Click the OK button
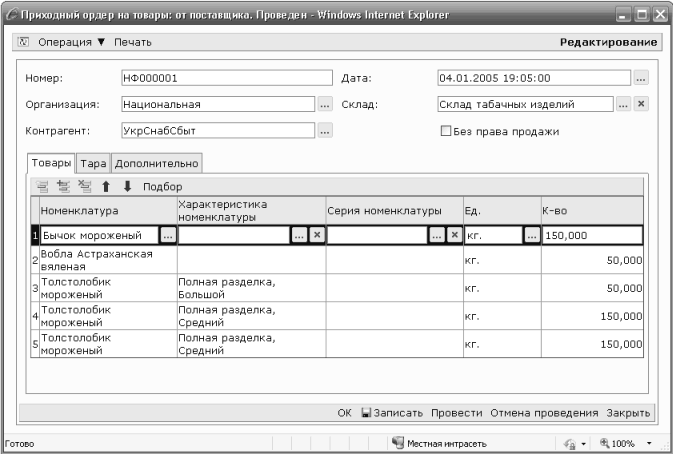This screenshot has height=454, width=673. tap(344, 413)
